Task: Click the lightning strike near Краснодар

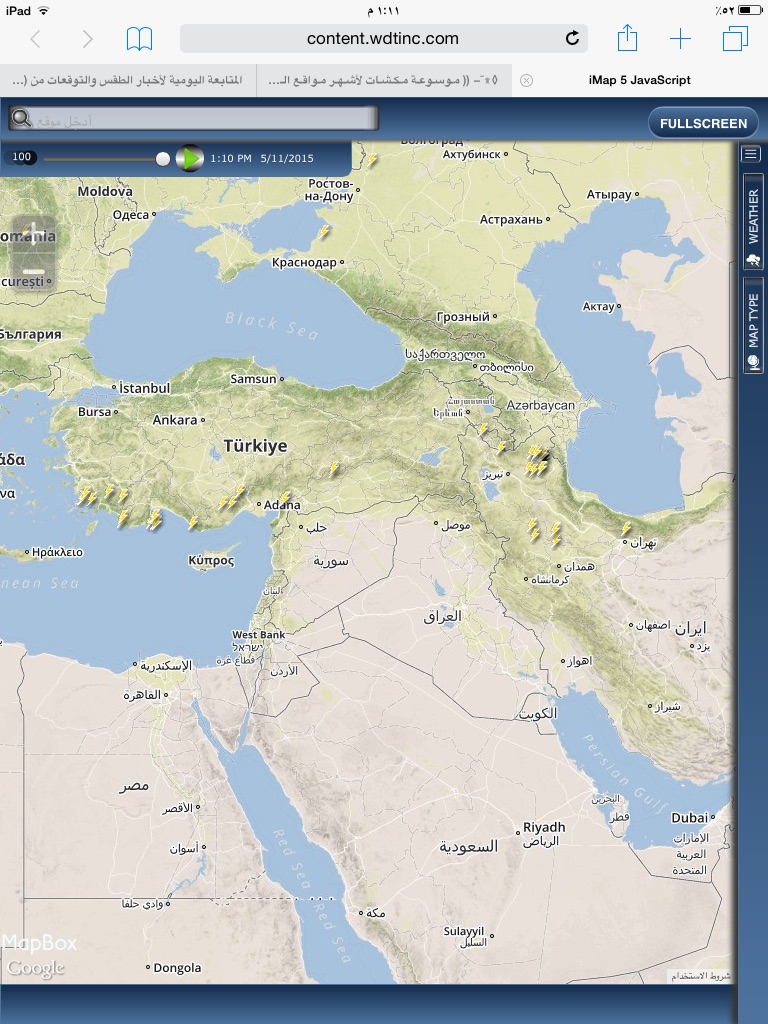Action: [323, 231]
